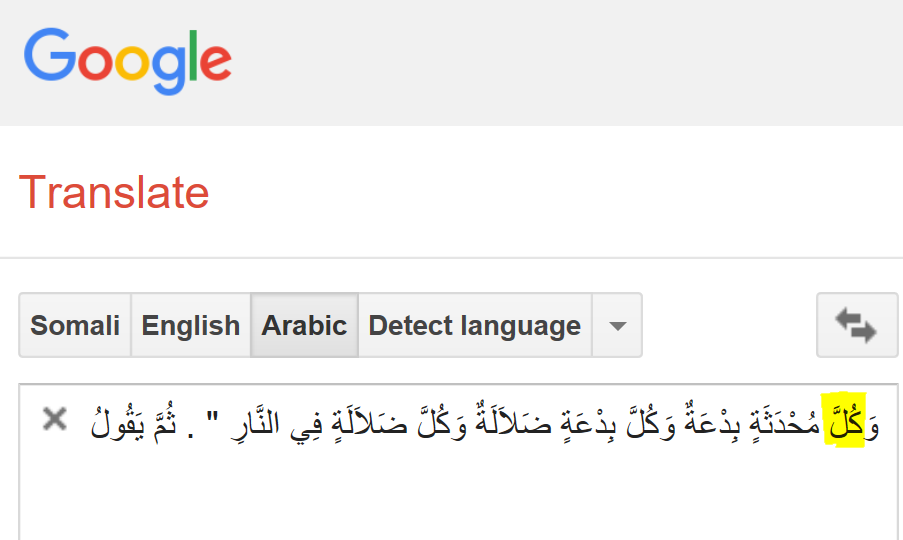Select English as source language
This screenshot has height=540, width=903.
191,325
